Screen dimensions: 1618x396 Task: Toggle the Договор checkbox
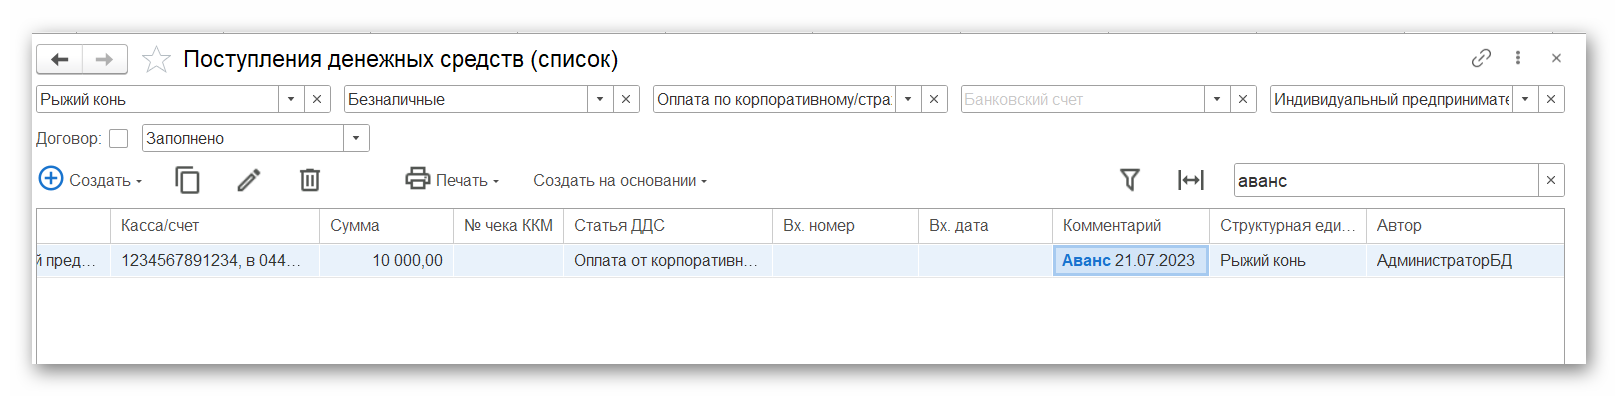click(x=119, y=138)
